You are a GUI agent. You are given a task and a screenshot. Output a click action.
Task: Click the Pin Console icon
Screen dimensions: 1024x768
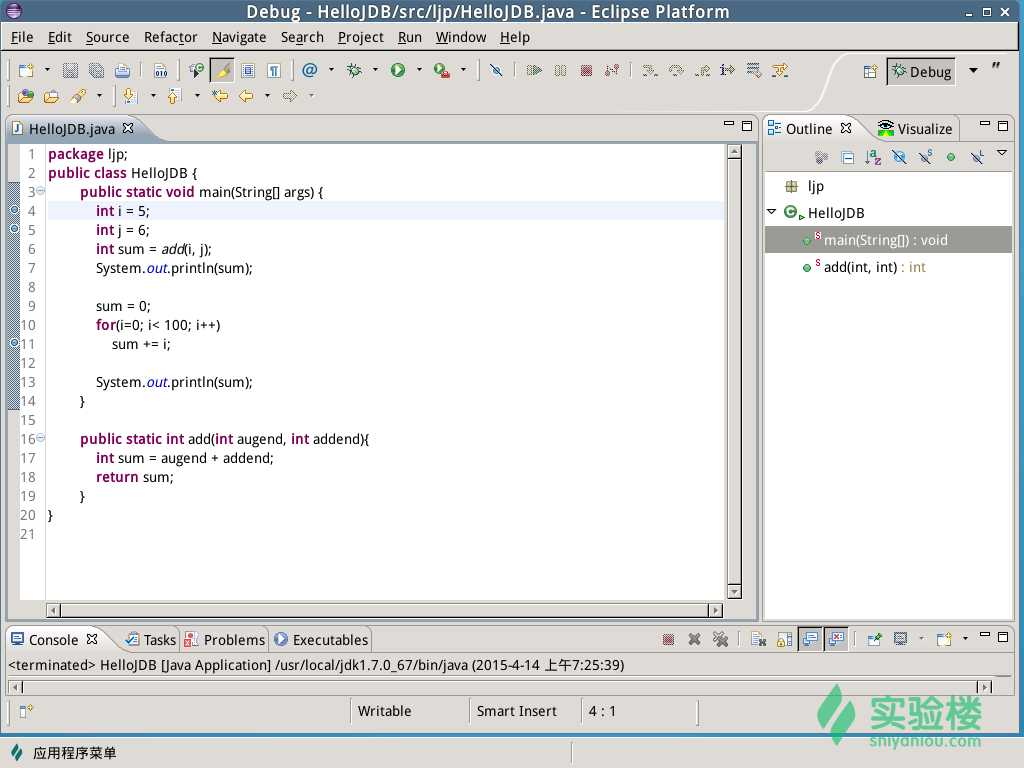coord(874,639)
